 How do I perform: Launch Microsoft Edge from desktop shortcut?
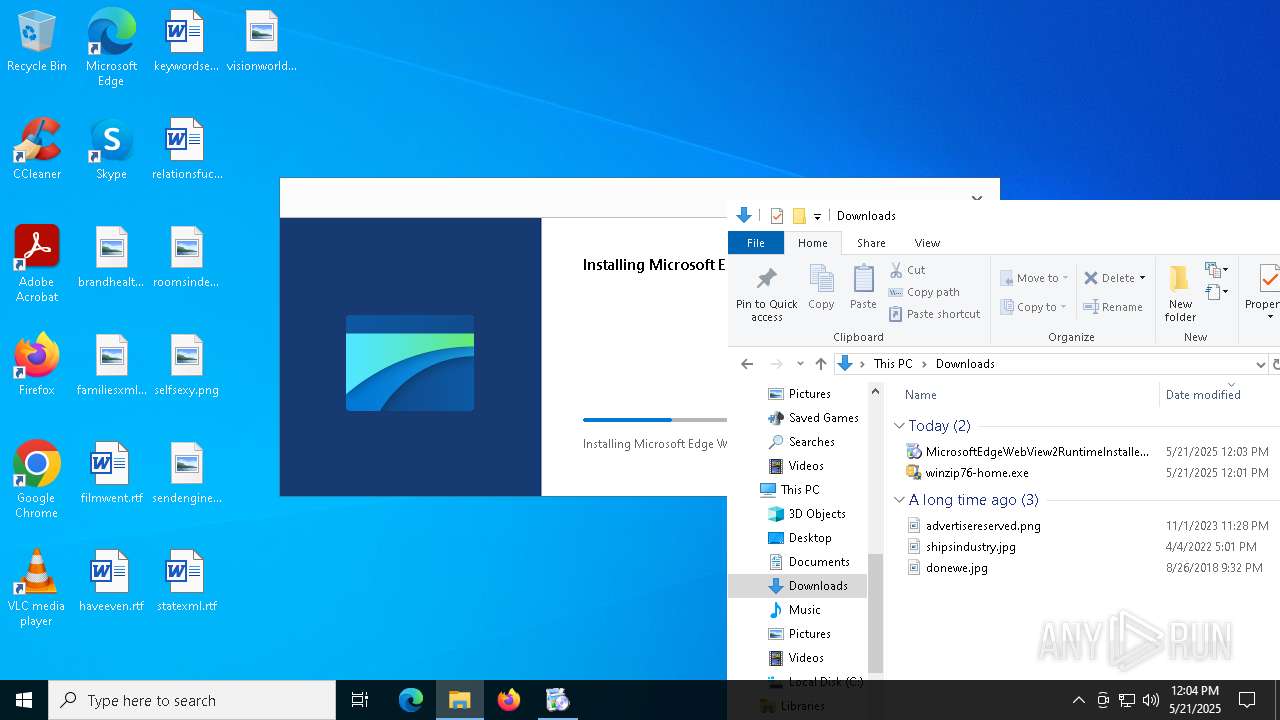tap(111, 47)
